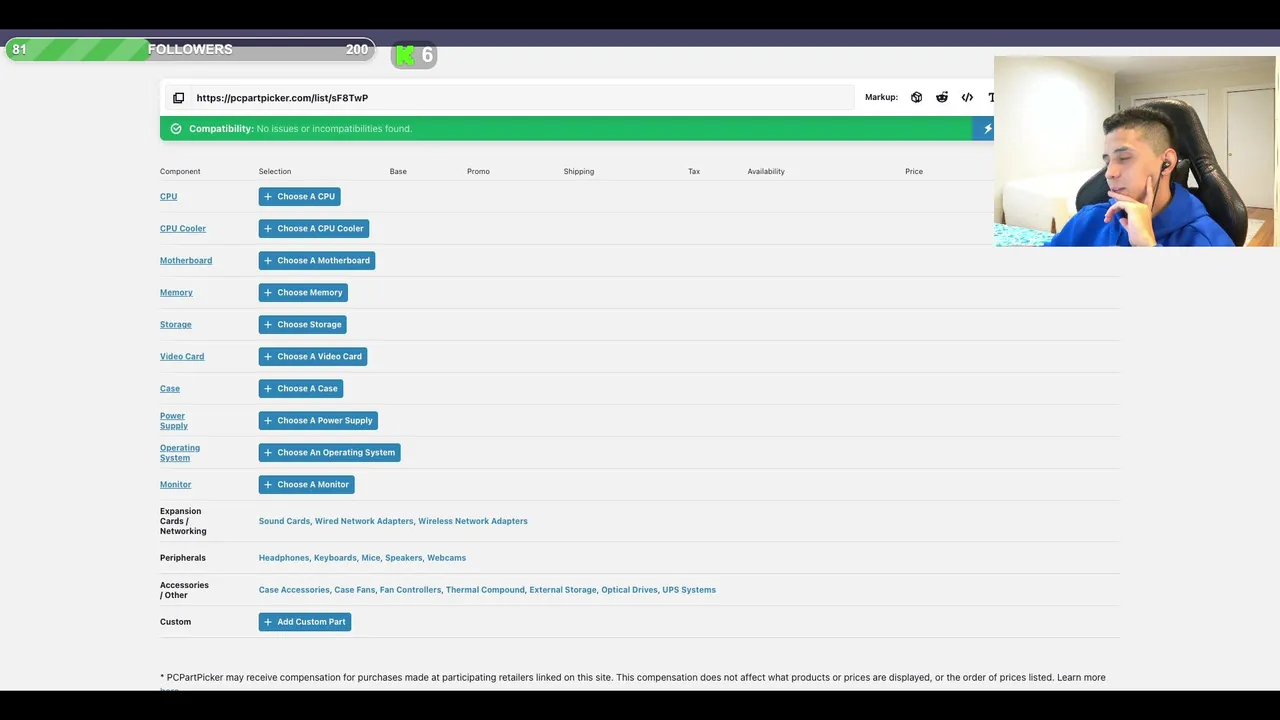
Task: Open the Motherboard component link
Action: 186,260
